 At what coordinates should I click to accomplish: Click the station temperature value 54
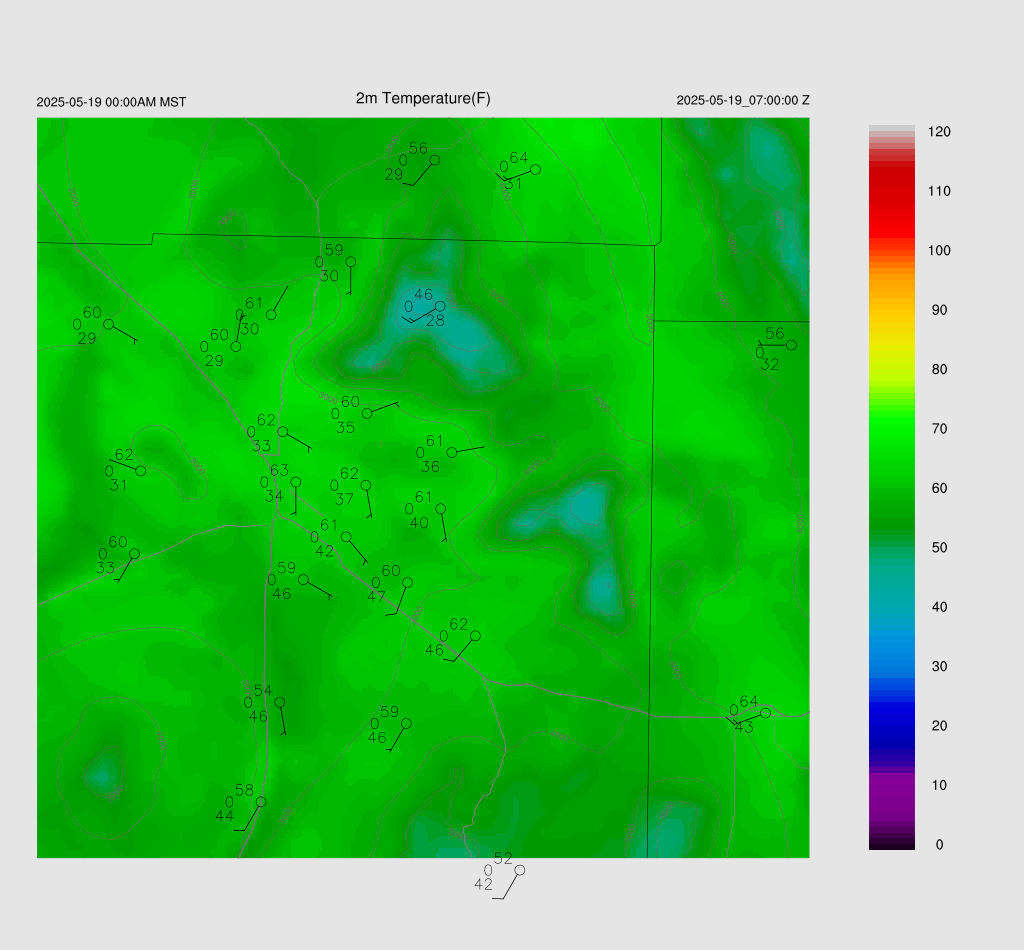[x=263, y=690]
